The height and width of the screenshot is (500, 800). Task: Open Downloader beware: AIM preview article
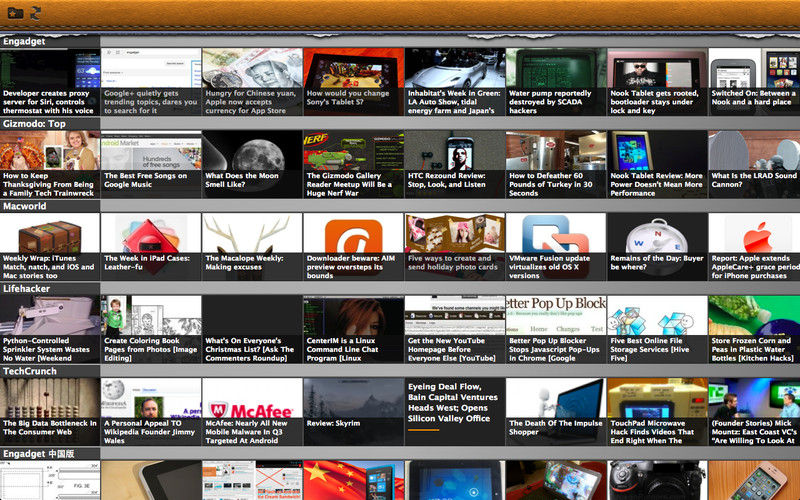coord(354,247)
